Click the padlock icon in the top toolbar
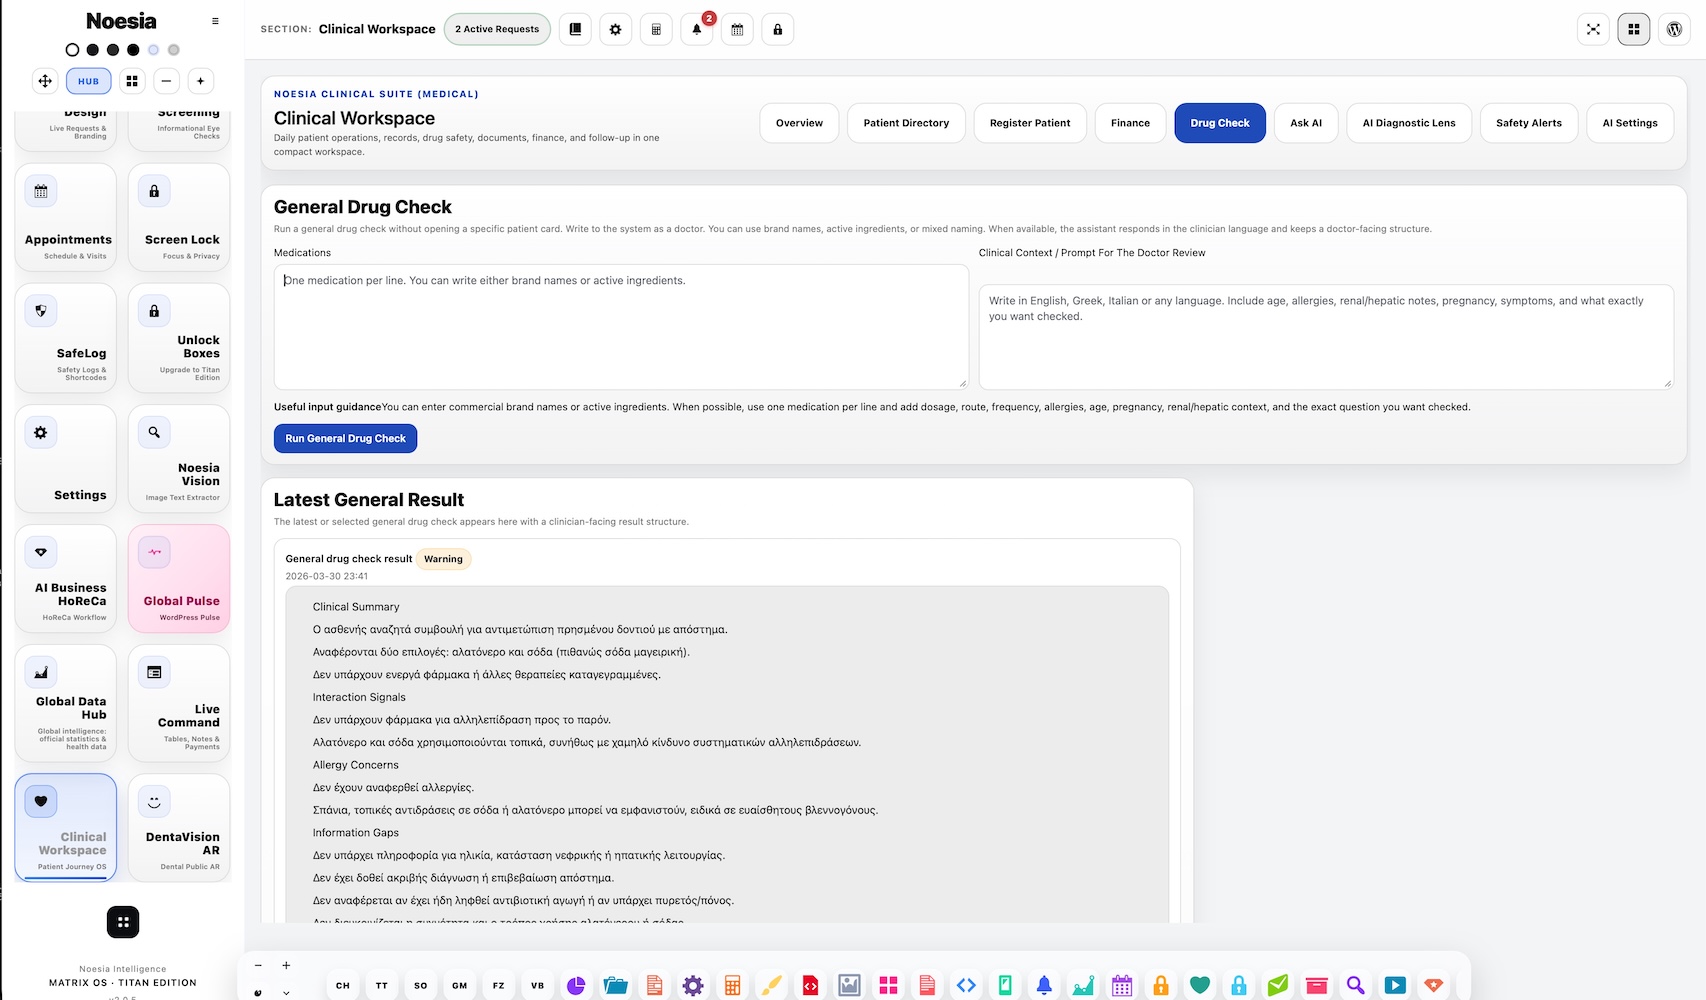1706x1000 pixels. tap(778, 29)
